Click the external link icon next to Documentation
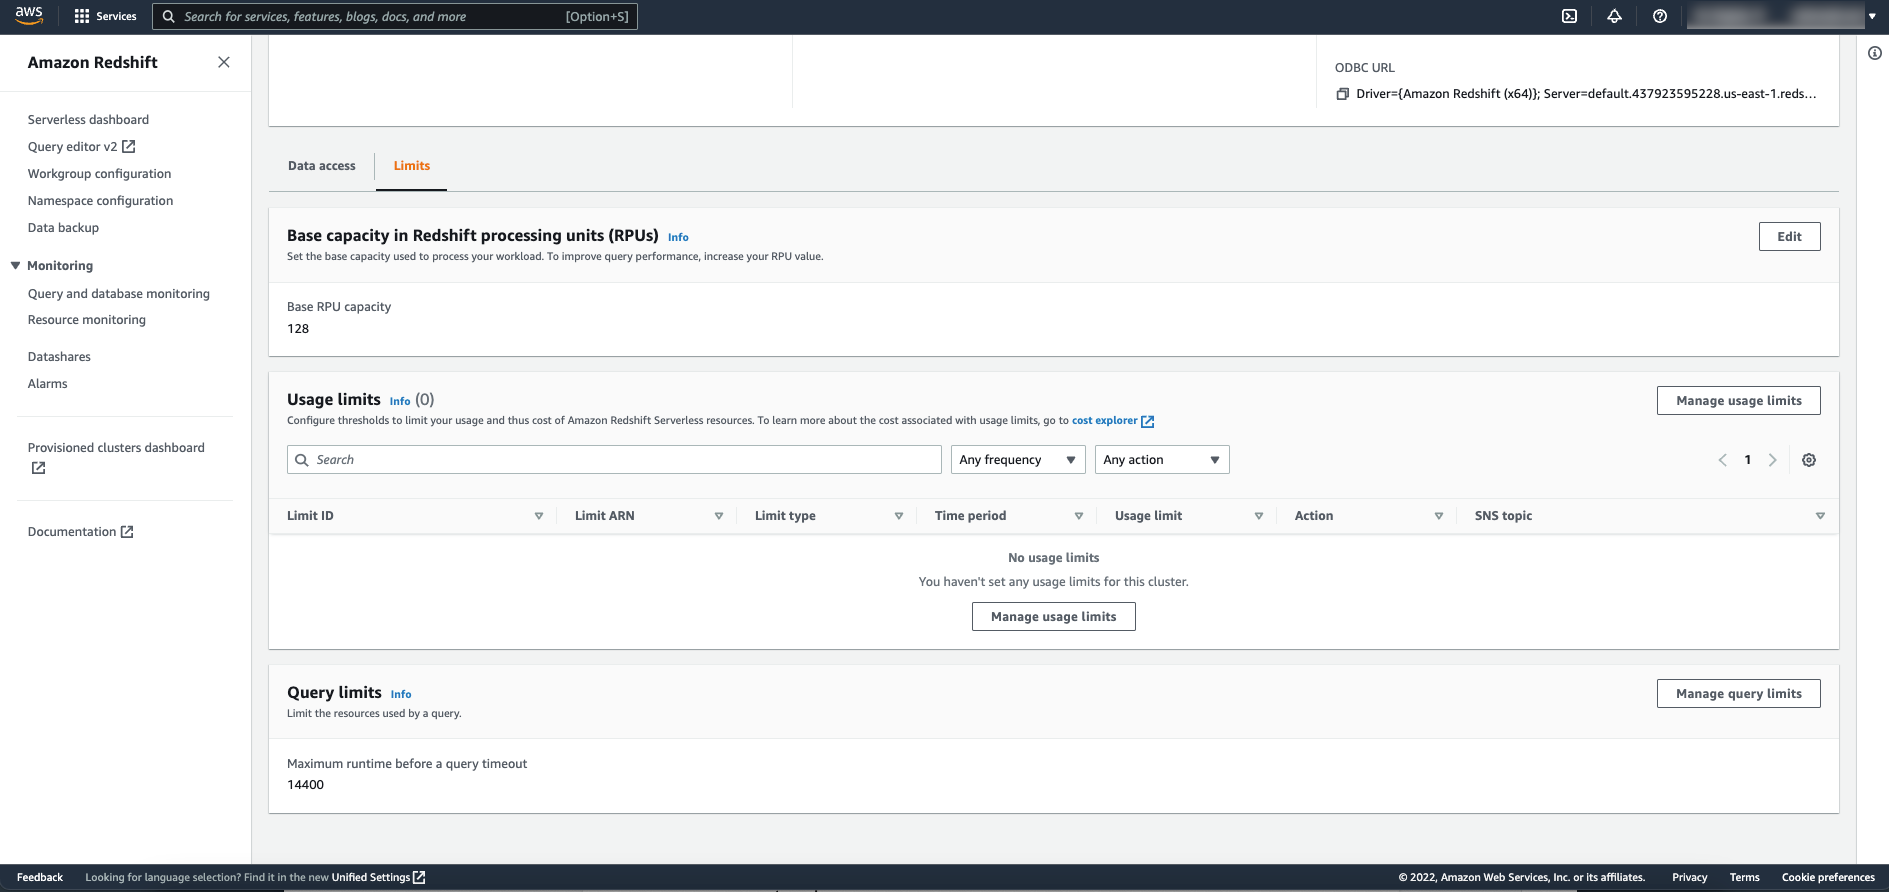This screenshot has height=892, width=1889. click(127, 532)
